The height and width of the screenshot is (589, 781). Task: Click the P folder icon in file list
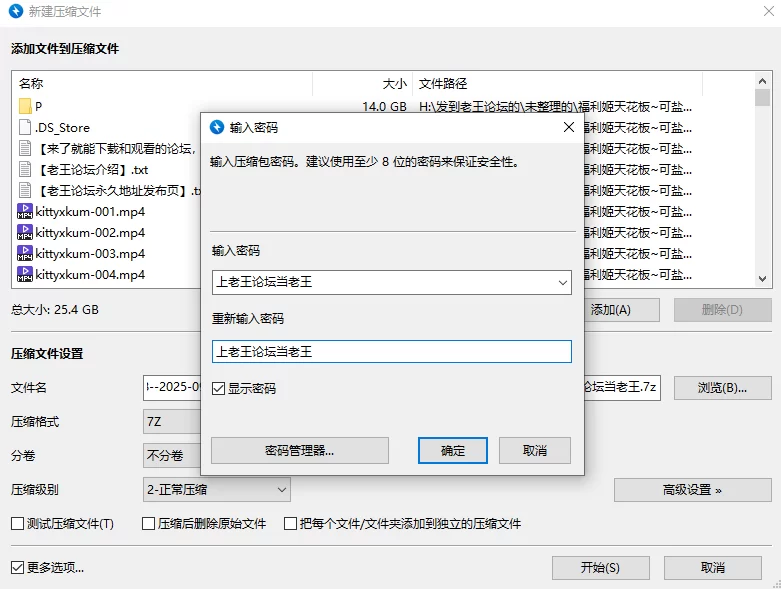point(24,106)
